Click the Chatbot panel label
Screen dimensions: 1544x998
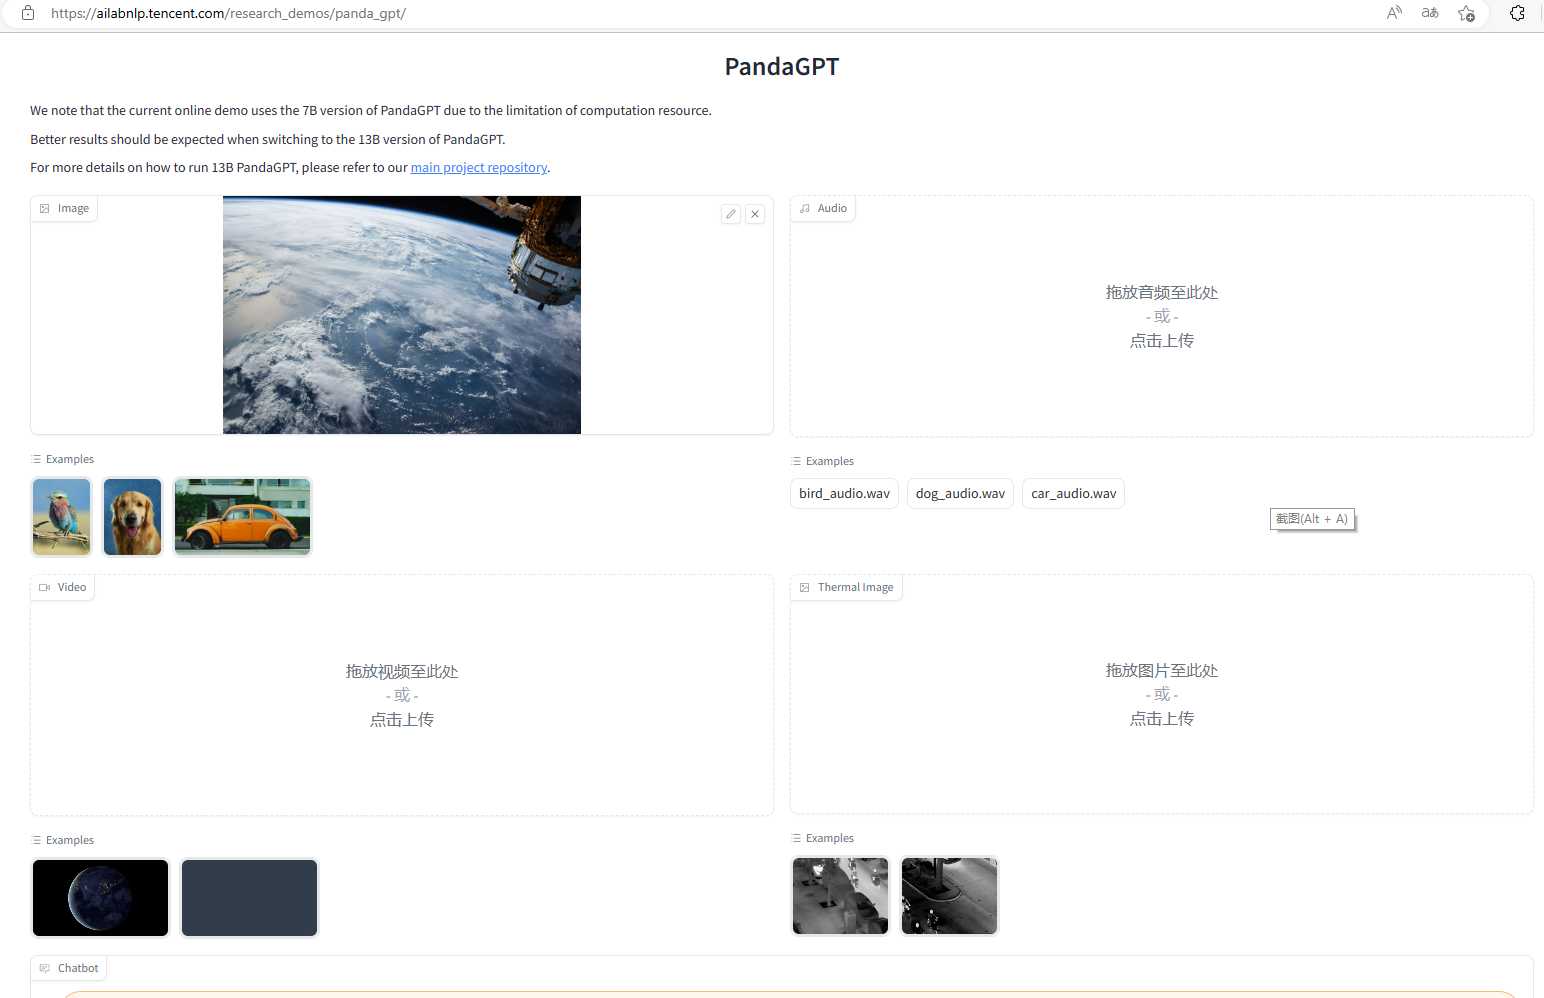pos(68,968)
